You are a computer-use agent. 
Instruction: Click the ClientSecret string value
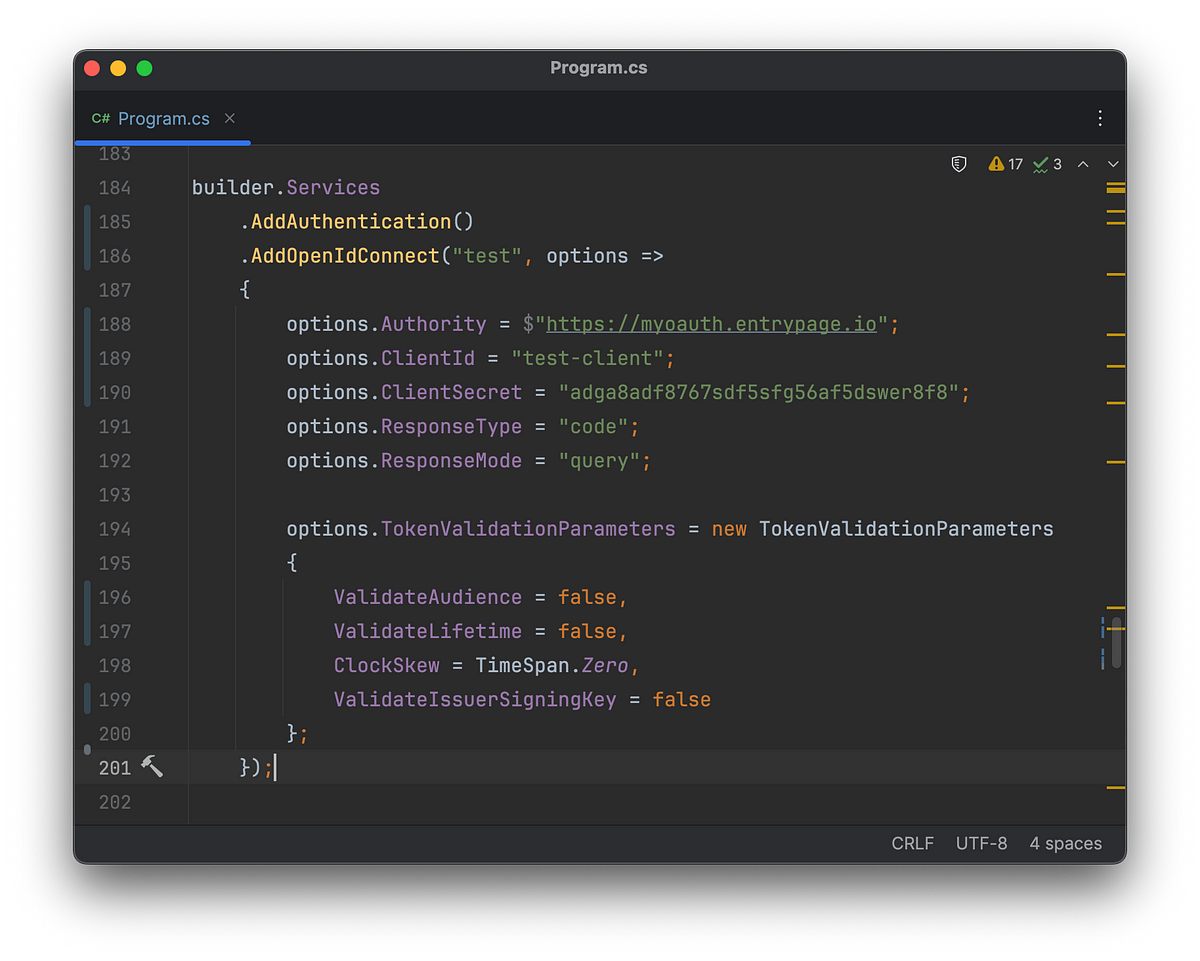[x=759, y=392]
